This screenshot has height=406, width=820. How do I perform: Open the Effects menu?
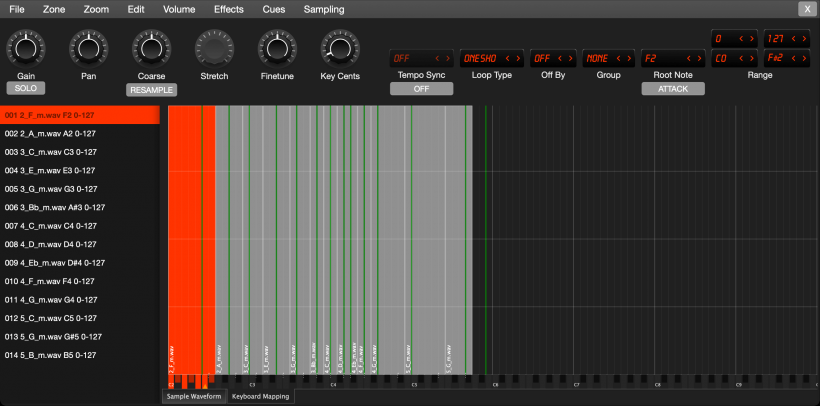tap(229, 9)
